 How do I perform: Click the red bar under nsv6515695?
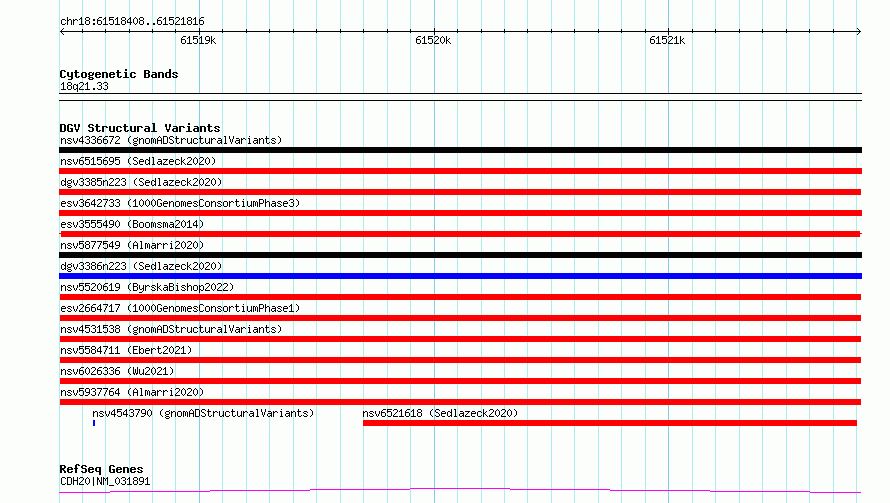click(x=460, y=171)
